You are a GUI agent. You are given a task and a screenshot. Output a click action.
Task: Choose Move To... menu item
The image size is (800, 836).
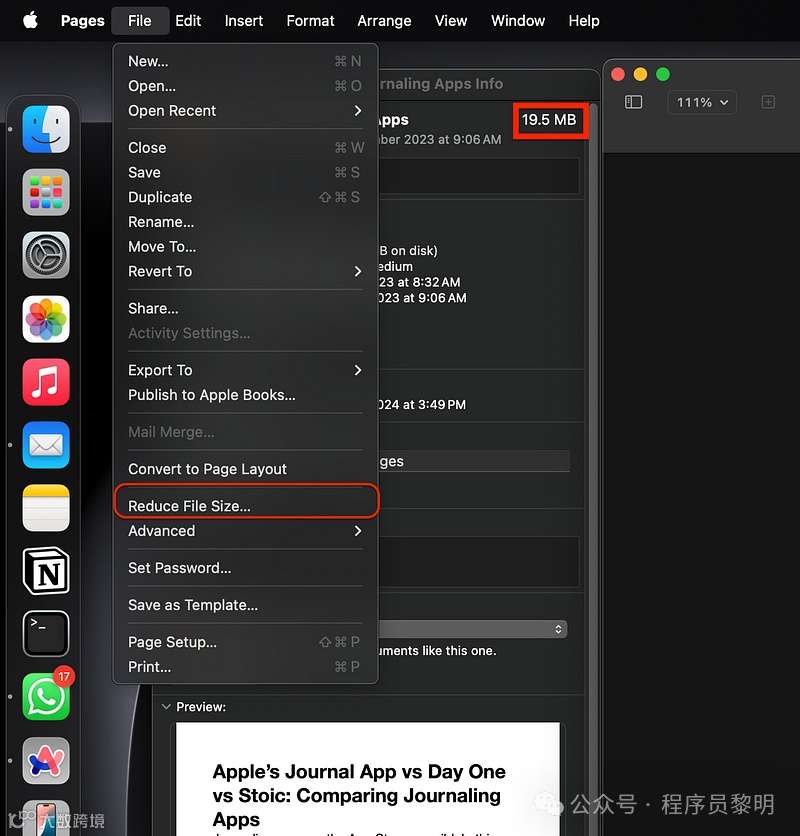245,246
